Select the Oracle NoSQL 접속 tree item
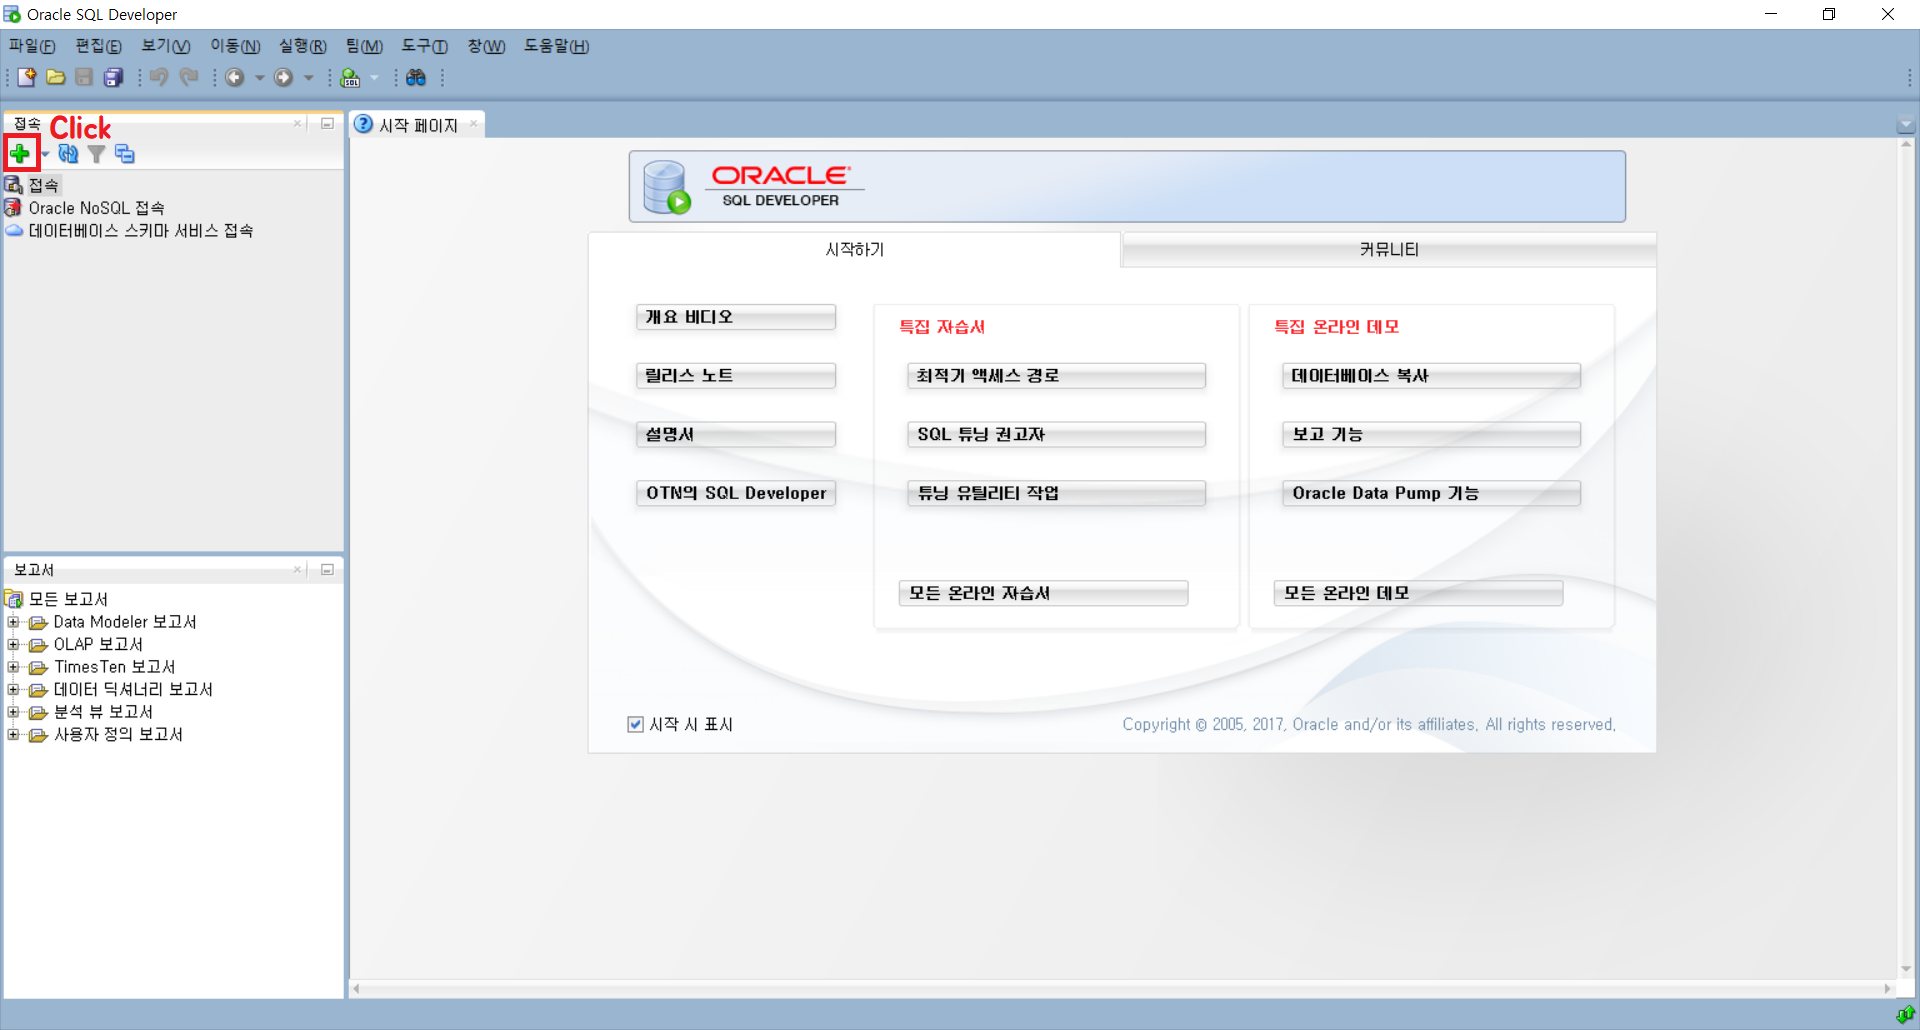This screenshot has height=1030, width=1920. (96, 208)
